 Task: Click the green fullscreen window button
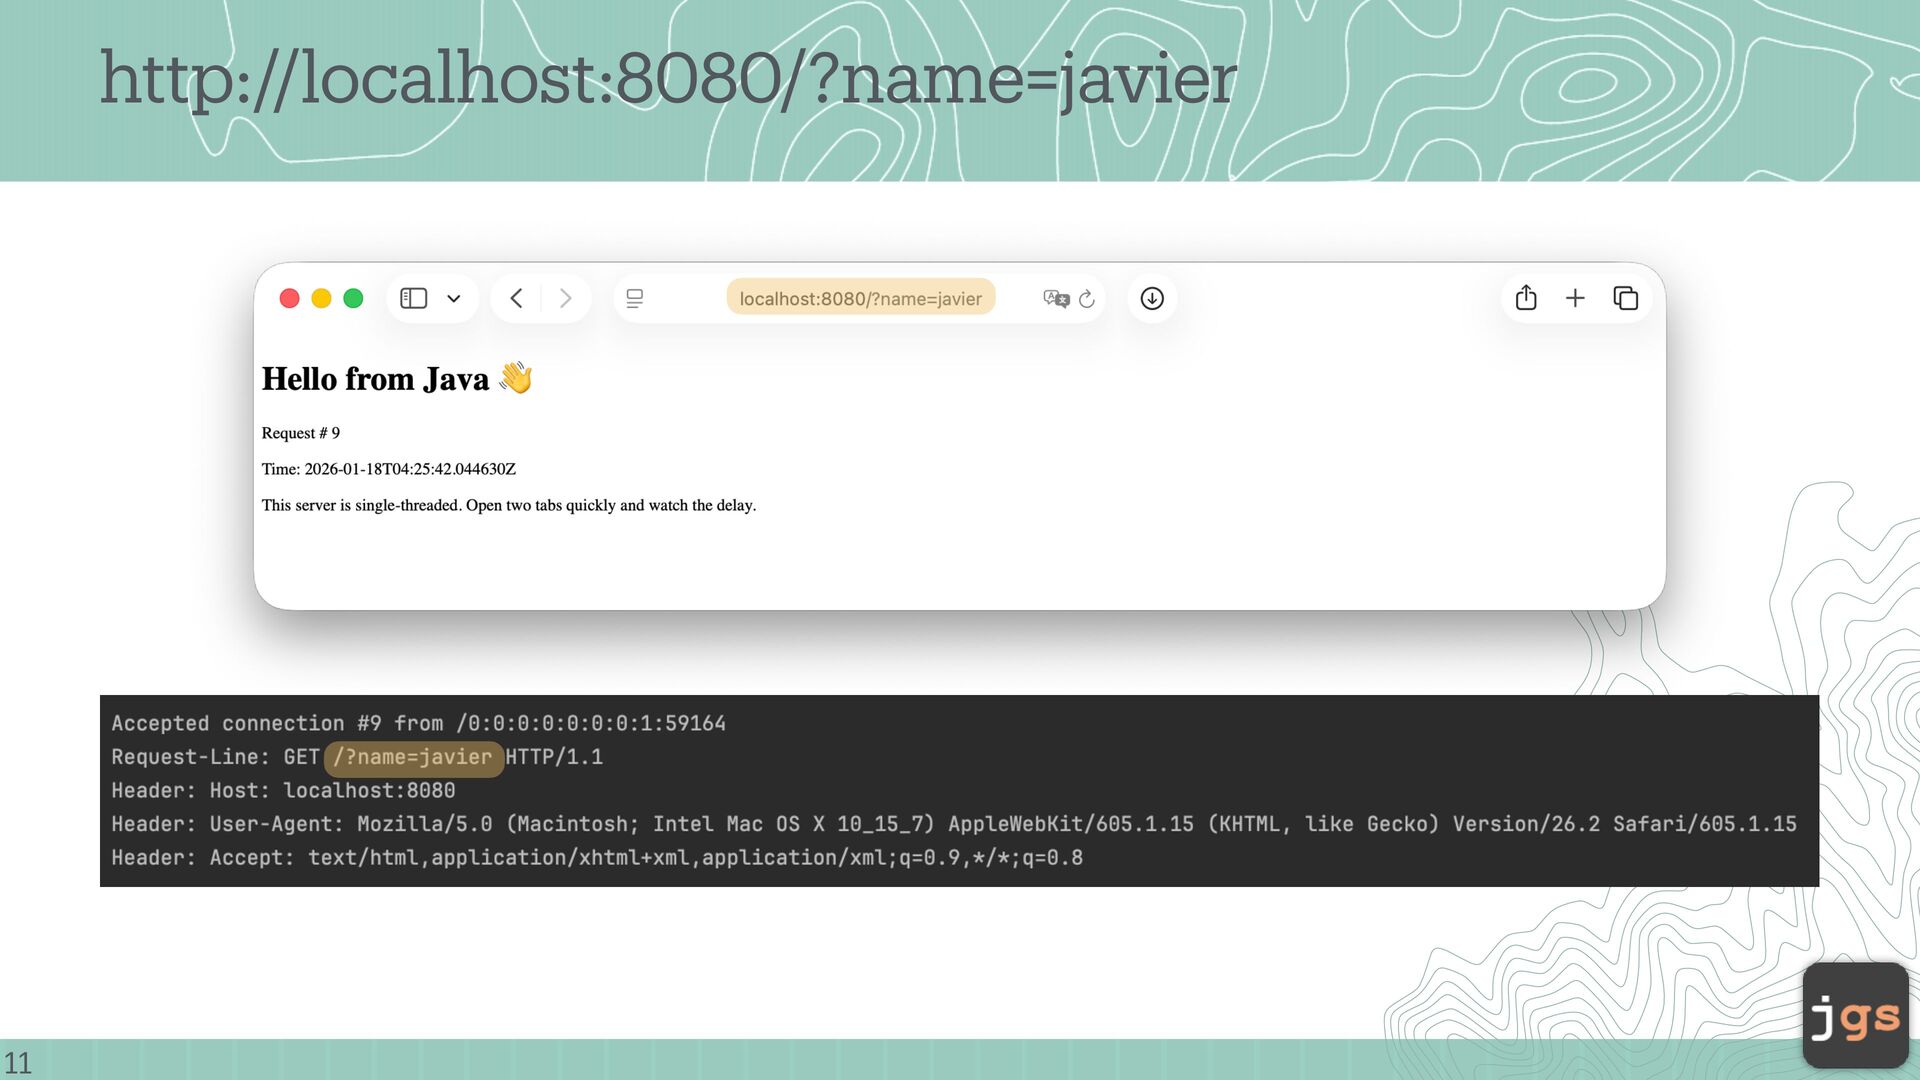pyautogui.click(x=353, y=298)
